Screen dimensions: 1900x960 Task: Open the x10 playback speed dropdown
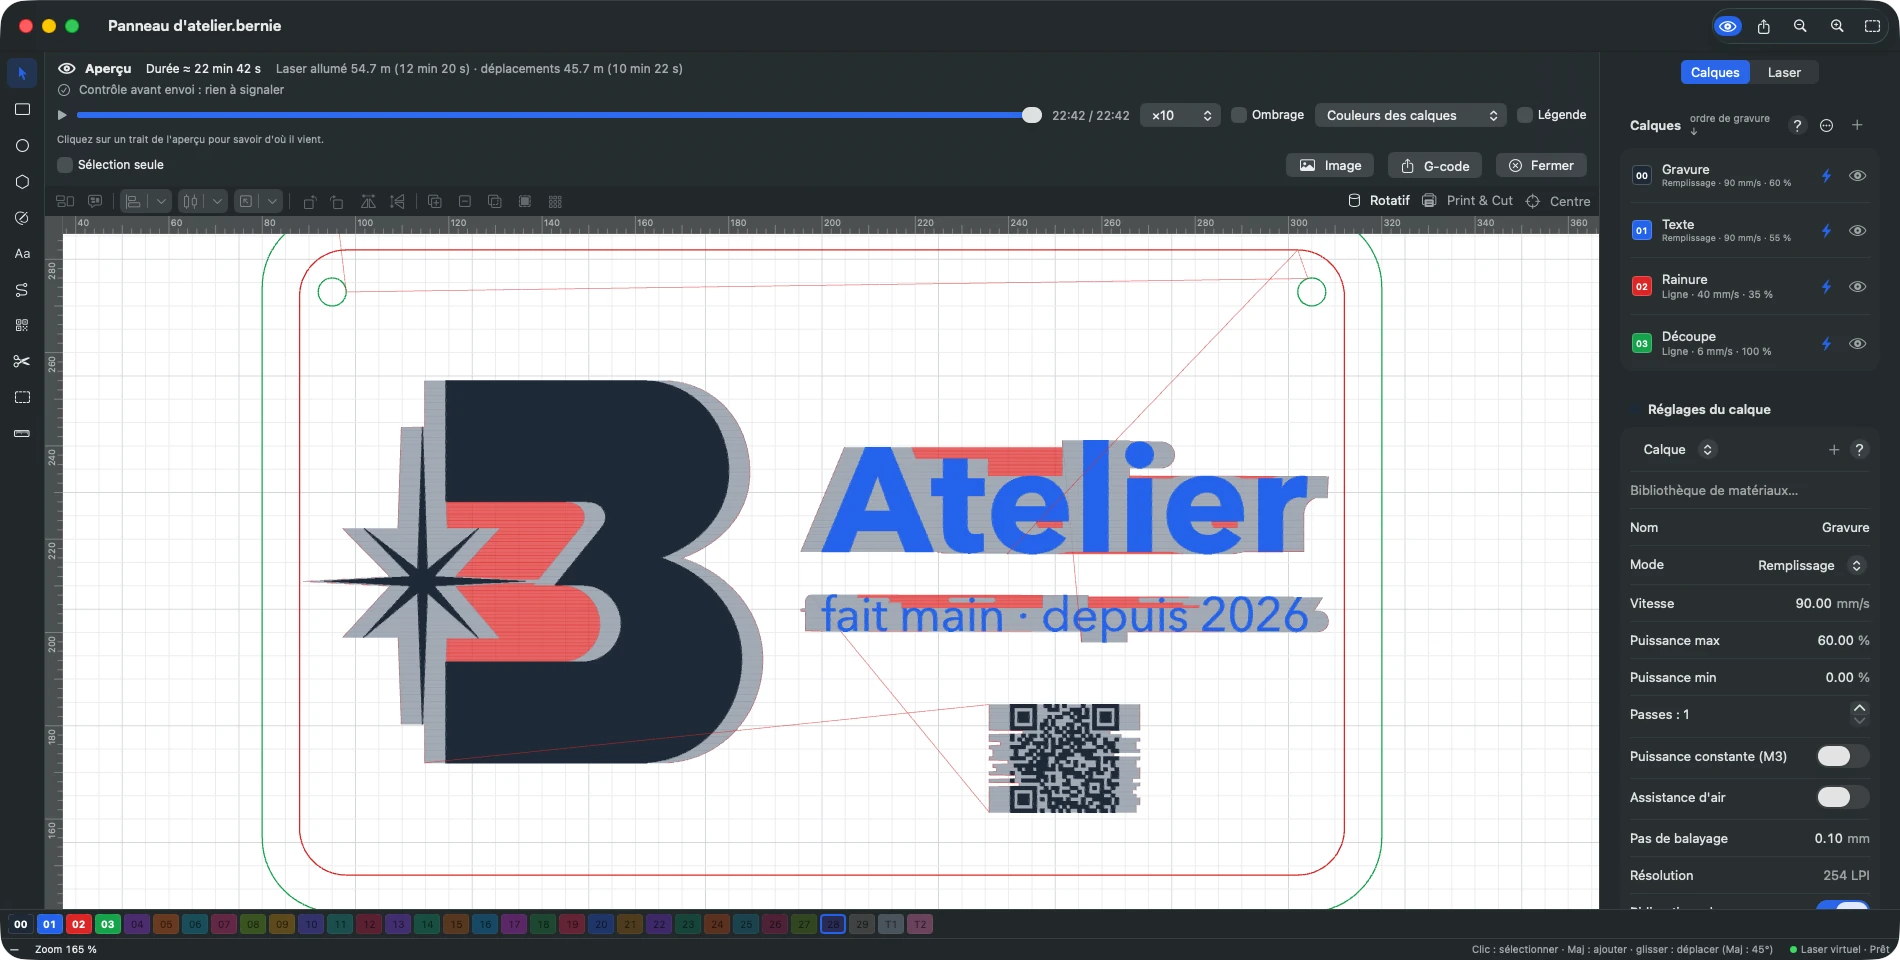[x=1180, y=115]
